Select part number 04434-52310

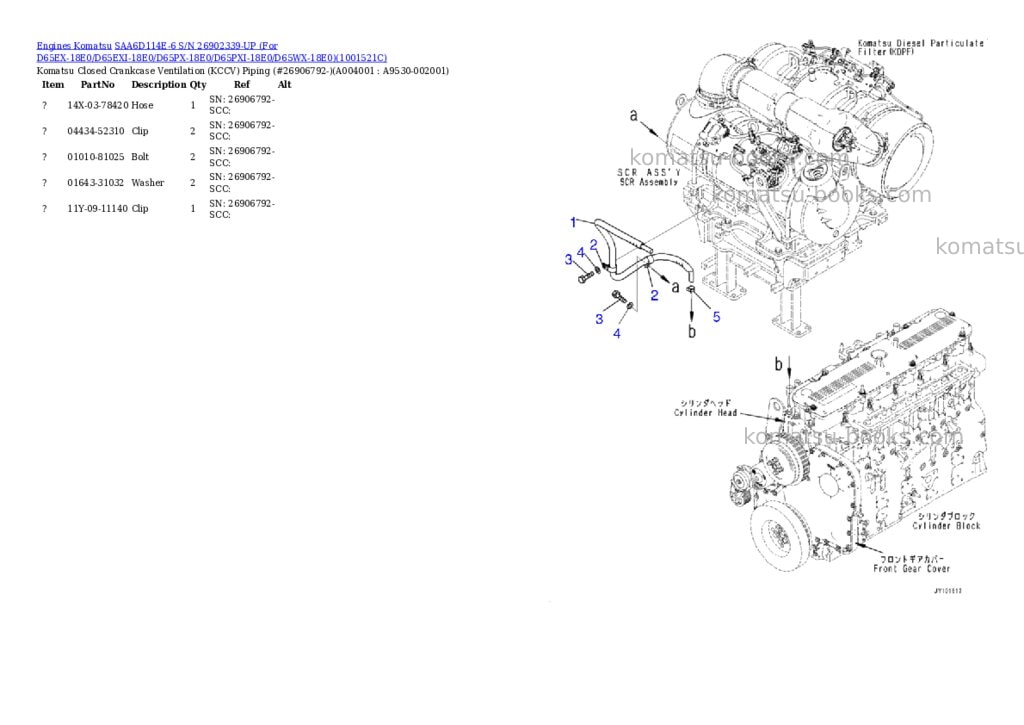96,131
